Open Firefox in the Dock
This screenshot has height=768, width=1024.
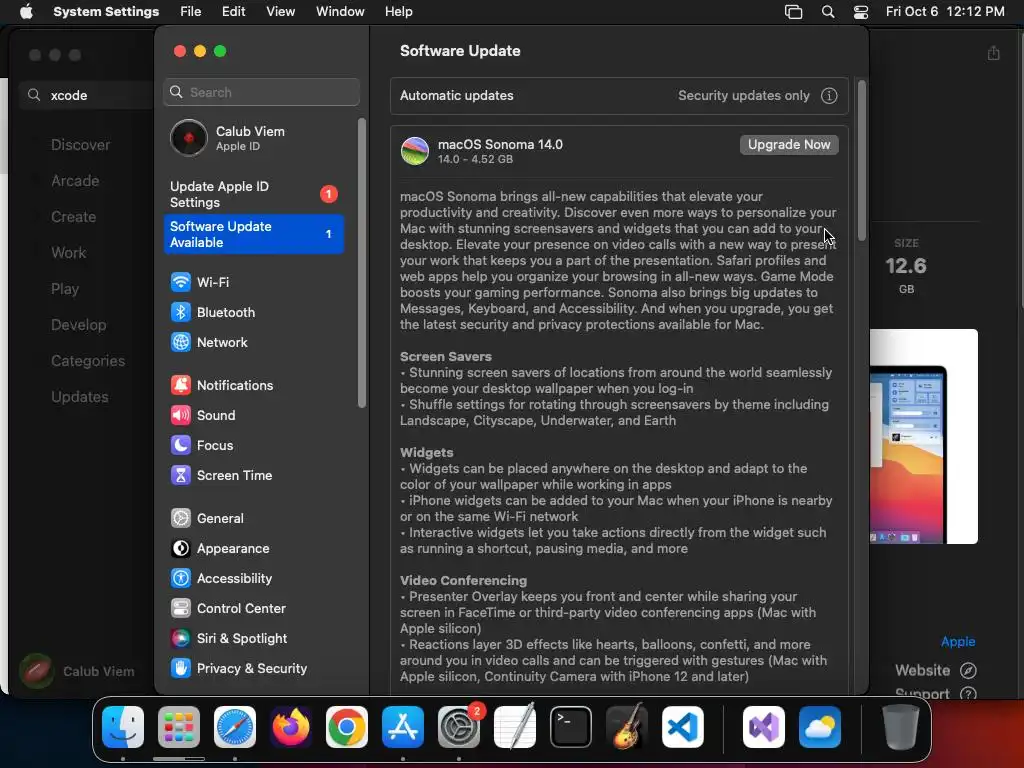coord(291,727)
